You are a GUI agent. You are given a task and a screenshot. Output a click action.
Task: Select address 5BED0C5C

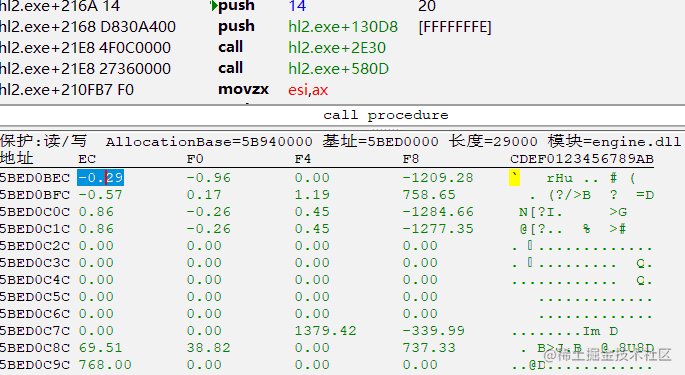[x=35, y=297]
